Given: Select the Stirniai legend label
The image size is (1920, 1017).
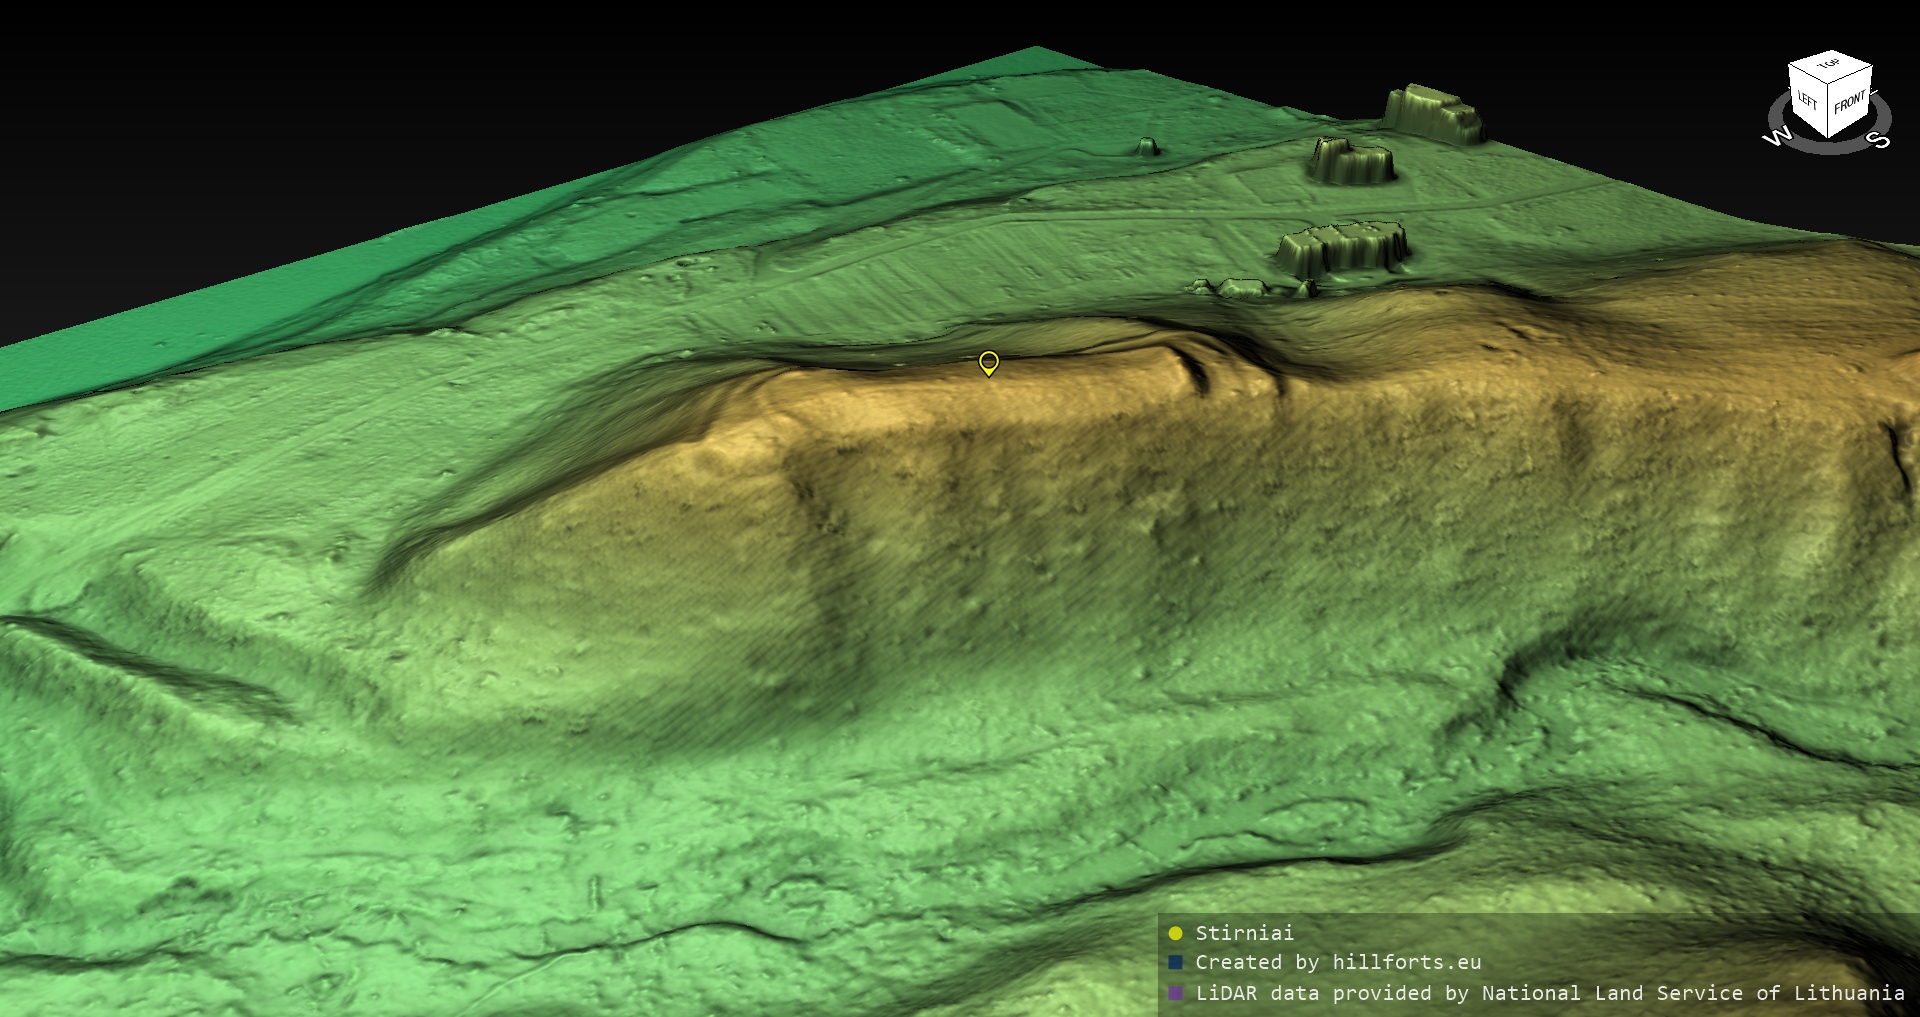Looking at the screenshot, I should pyautogui.click(x=1244, y=933).
